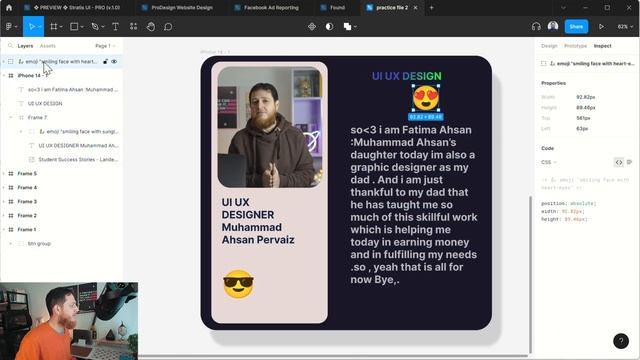Click the help question mark button
The height and width of the screenshot is (360, 640).
621,341
